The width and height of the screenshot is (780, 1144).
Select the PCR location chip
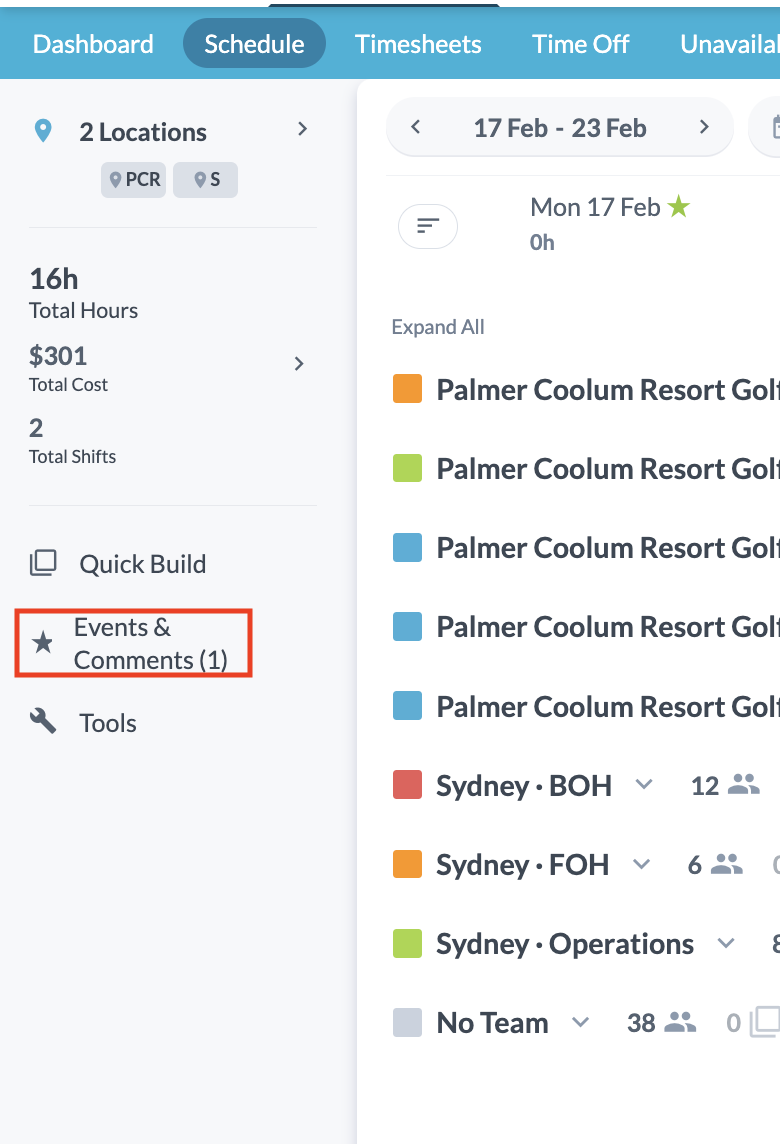pyautogui.click(x=134, y=181)
